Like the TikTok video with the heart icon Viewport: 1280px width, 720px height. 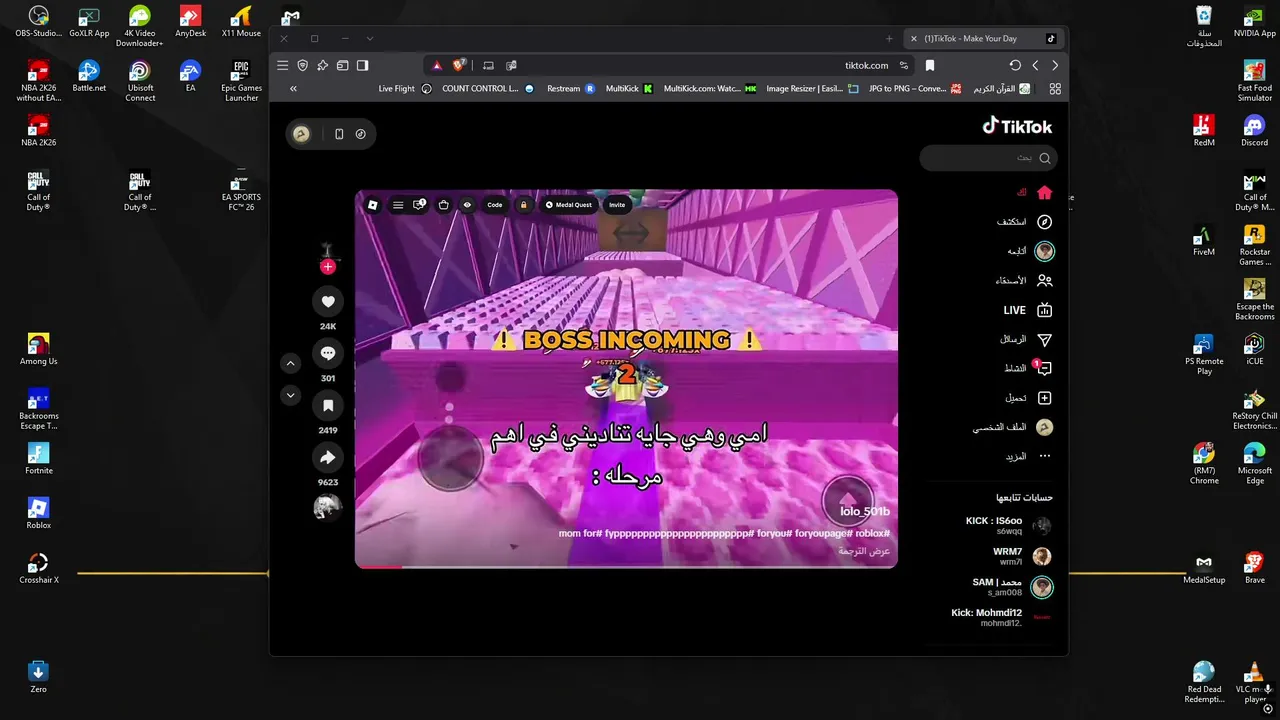click(328, 301)
